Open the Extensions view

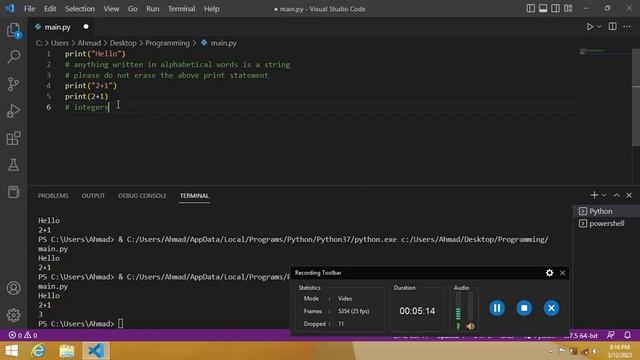click(13, 138)
